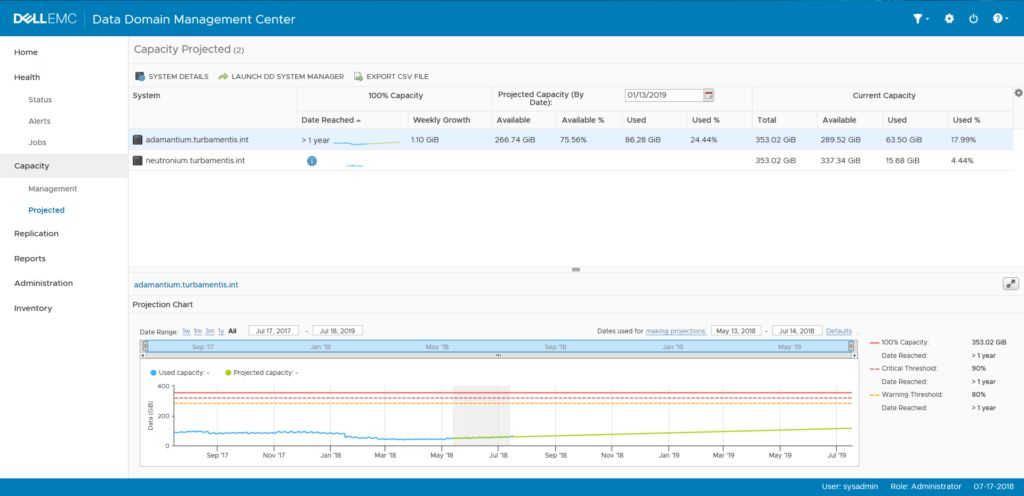Expand the projection chart panel

(1010, 284)
